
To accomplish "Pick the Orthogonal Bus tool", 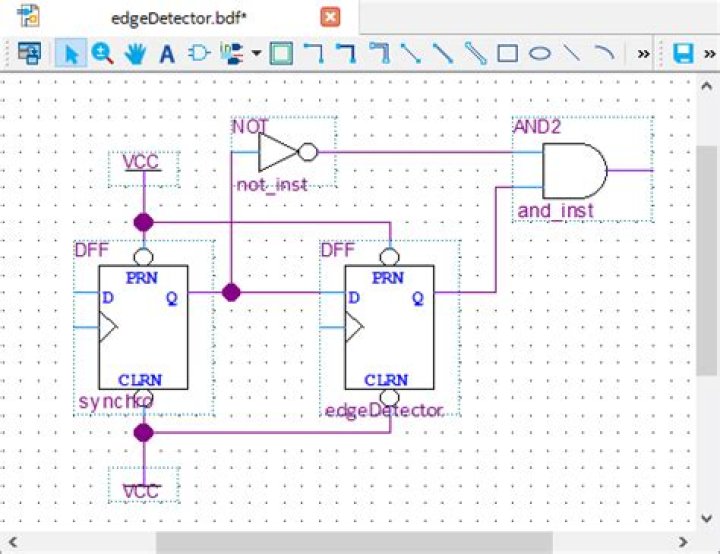I will point(347,53).
